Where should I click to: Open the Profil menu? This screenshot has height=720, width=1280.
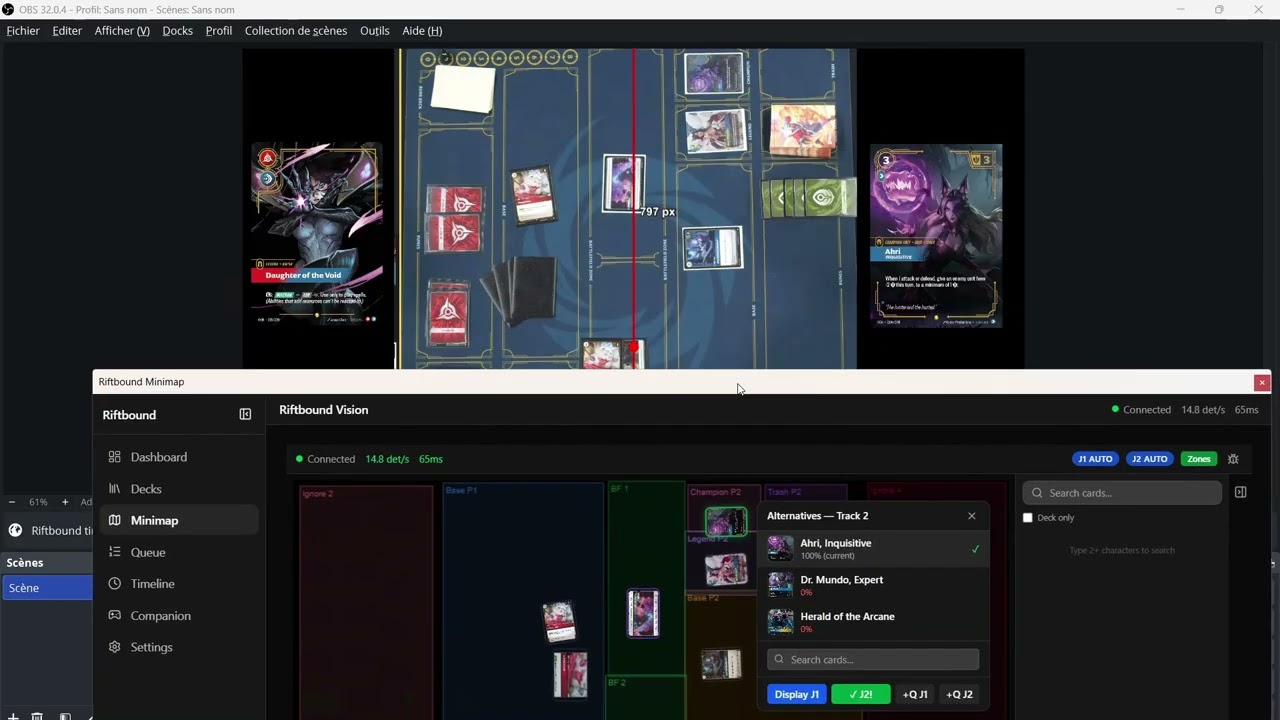pyautogui.click(x=218, y=31)
